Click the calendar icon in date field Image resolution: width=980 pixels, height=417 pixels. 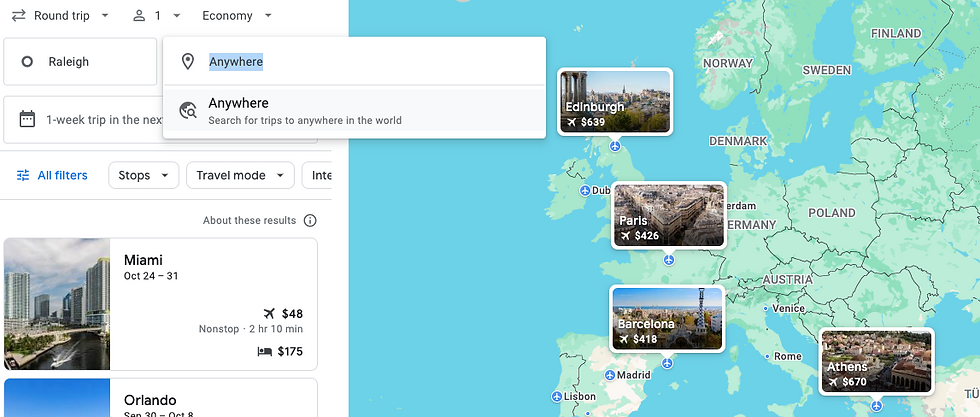pyautogui.click(x=27, y=119)
